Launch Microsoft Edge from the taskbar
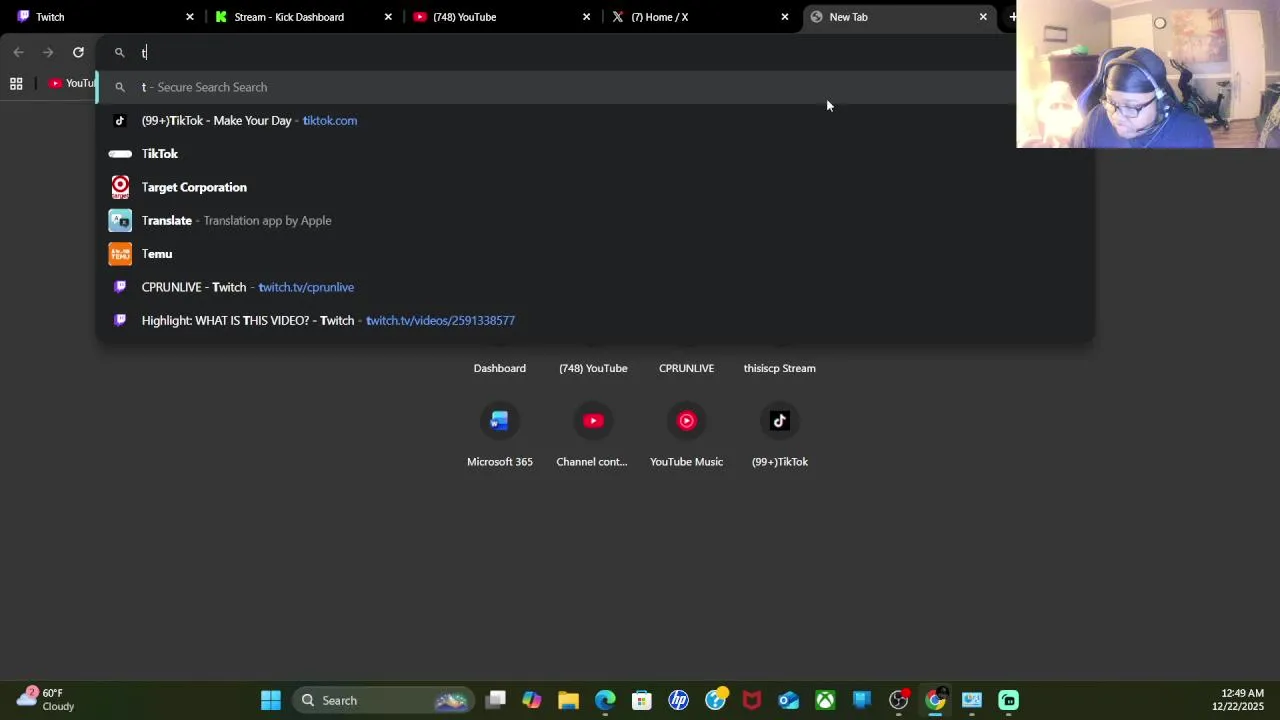Screen dimensions: 1280x720 click(605, 700)
